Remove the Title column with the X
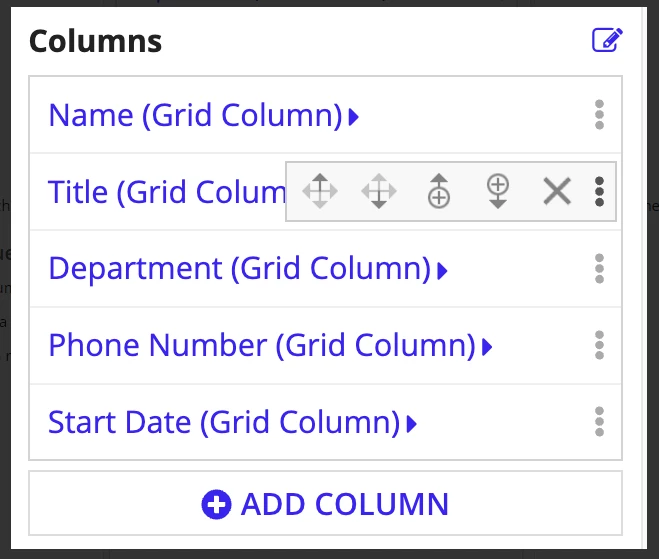The width and height of the screenshot is (659, 559). [557, 191]
